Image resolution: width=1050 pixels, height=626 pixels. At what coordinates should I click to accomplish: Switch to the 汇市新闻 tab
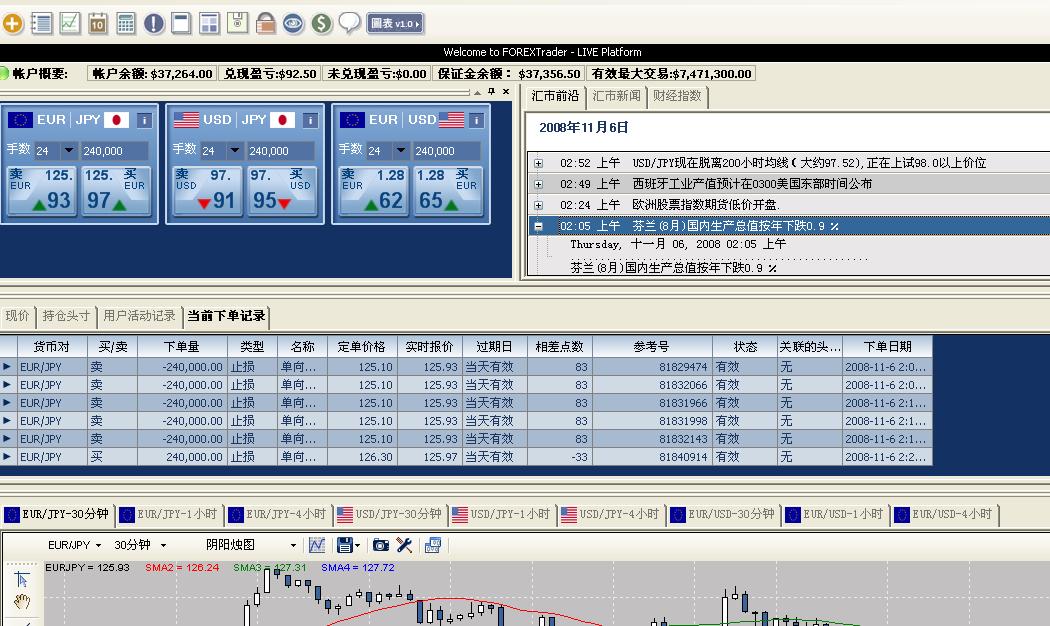[617, 96]
